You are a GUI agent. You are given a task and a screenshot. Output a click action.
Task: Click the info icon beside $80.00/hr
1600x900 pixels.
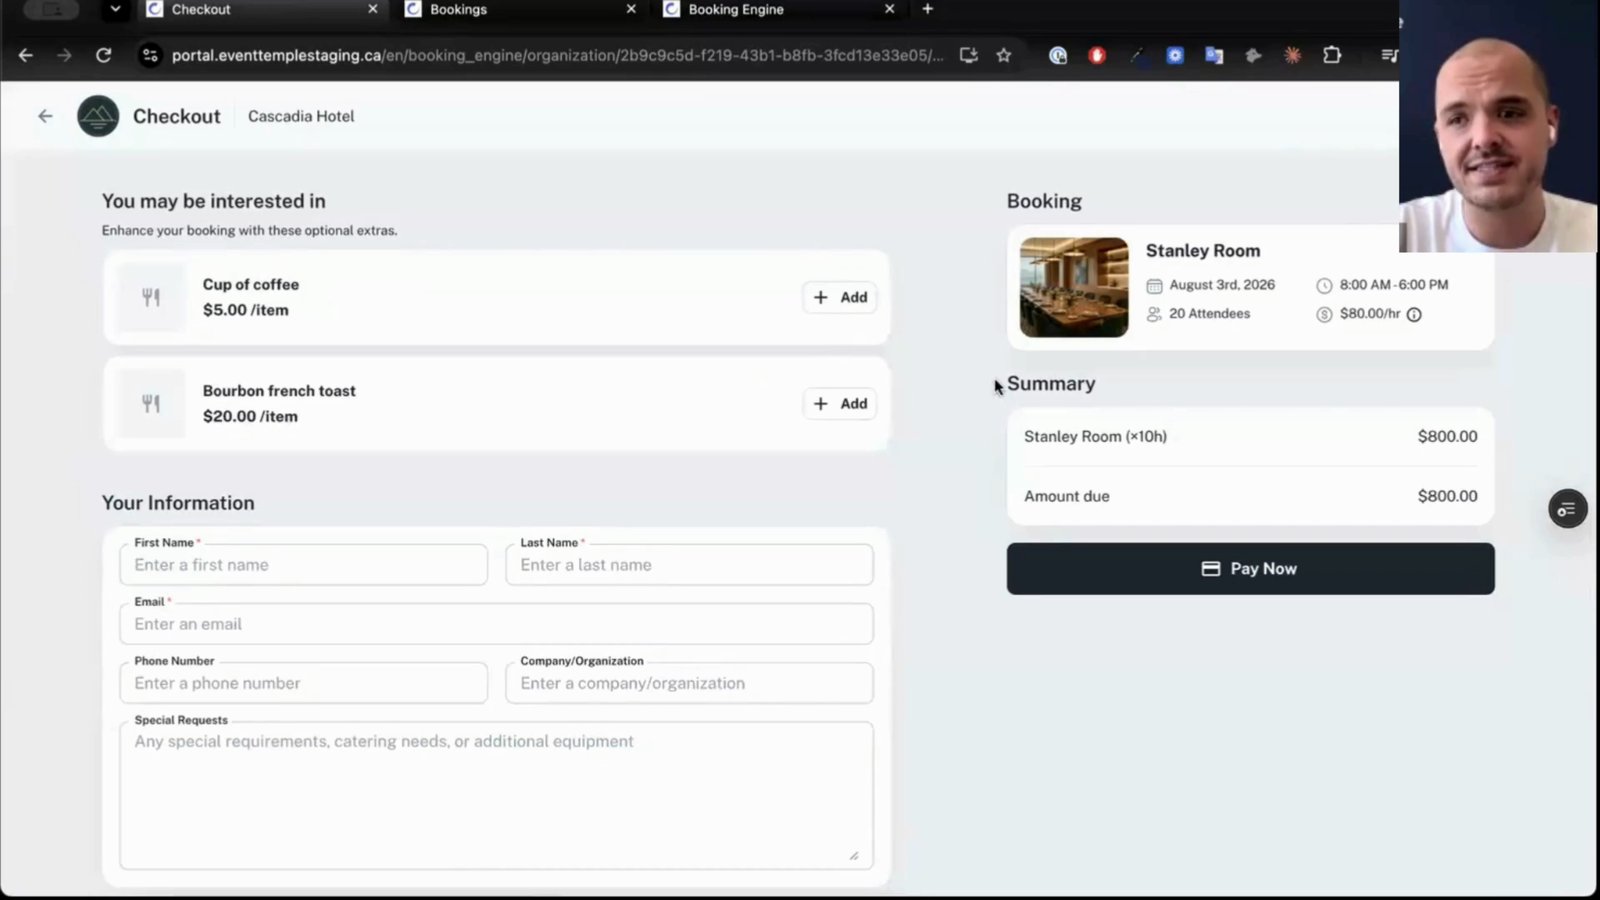(1414, 314)
